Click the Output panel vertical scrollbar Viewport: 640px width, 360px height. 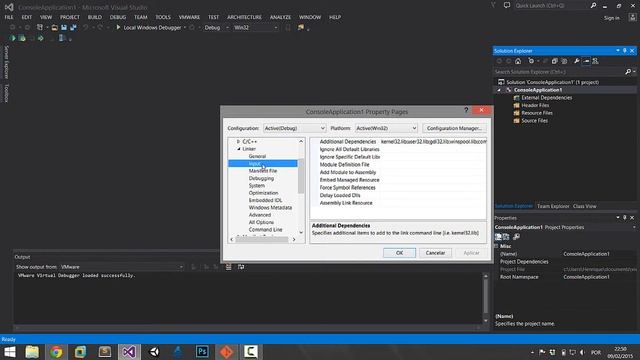click(485, 298)
